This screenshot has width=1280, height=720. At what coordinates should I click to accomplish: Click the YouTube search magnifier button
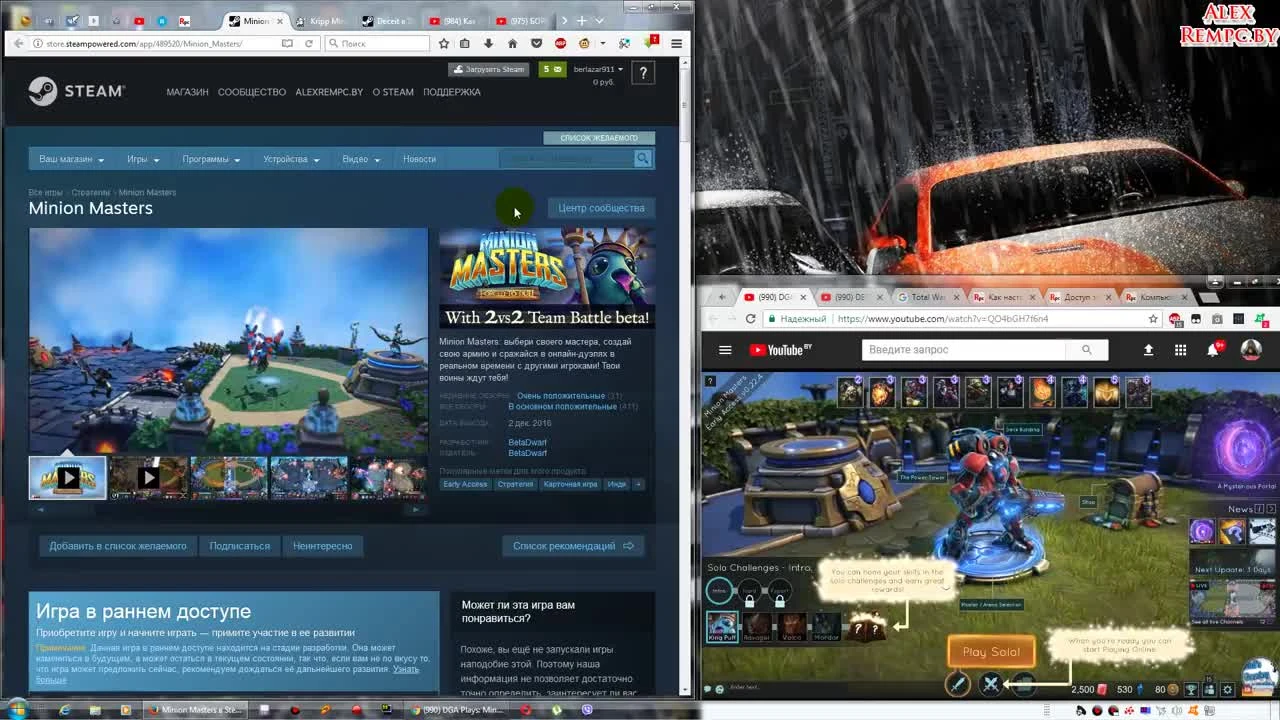coord(1086,350)
